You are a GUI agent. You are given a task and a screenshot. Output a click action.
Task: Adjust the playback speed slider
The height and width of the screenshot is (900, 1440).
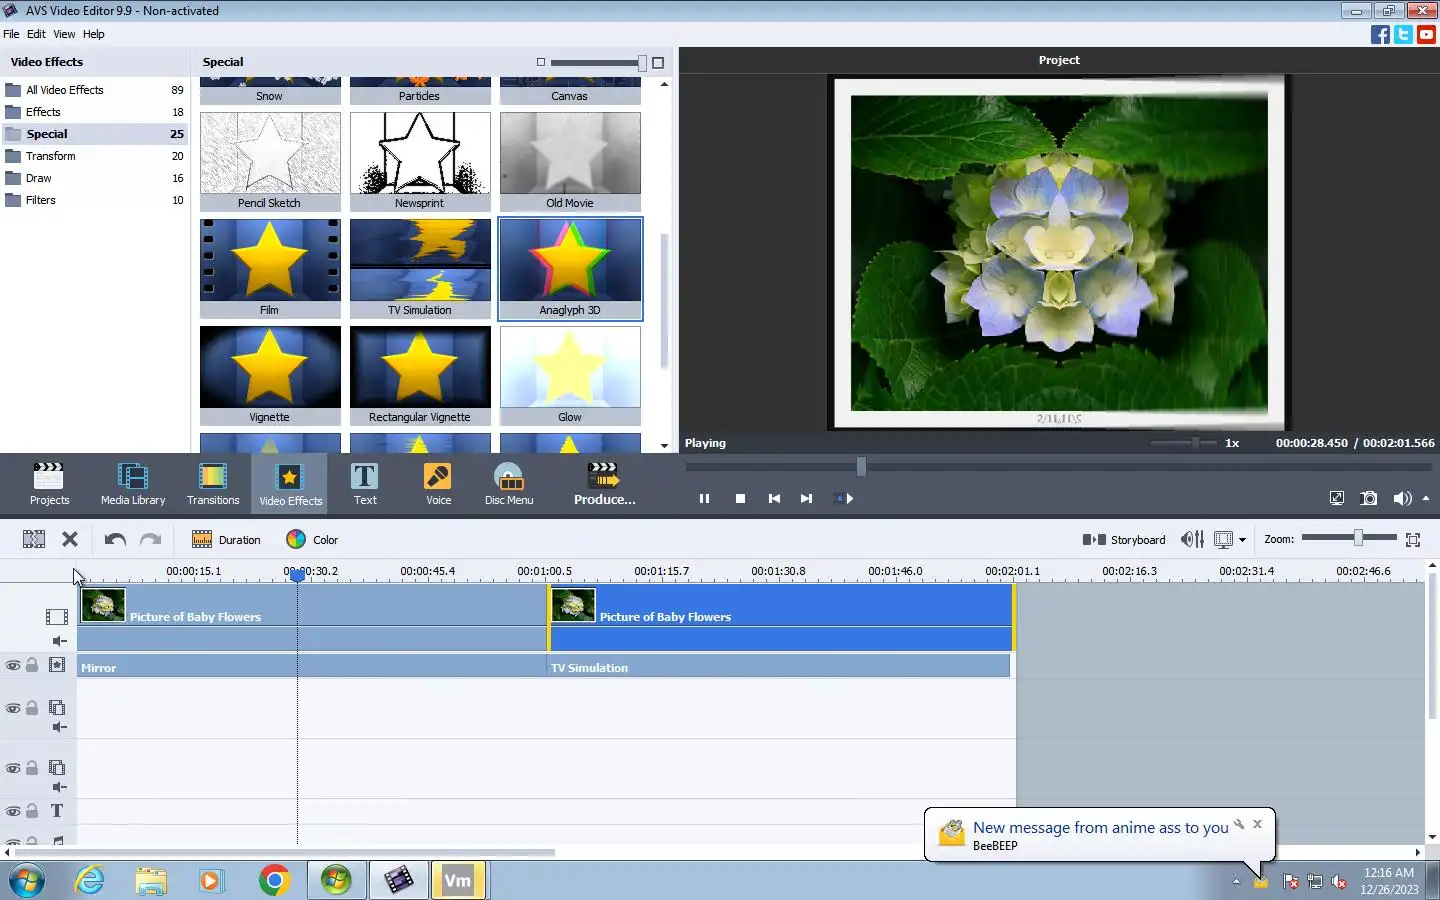[1194, 442]
